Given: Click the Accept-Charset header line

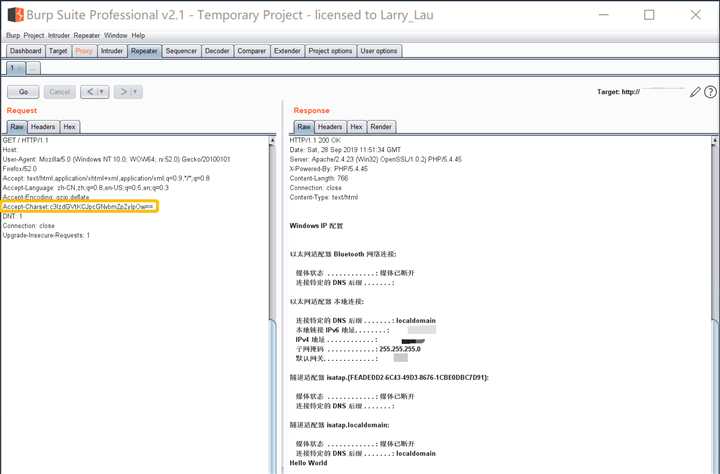Looking at the screenshot, I should coord(79,207).
